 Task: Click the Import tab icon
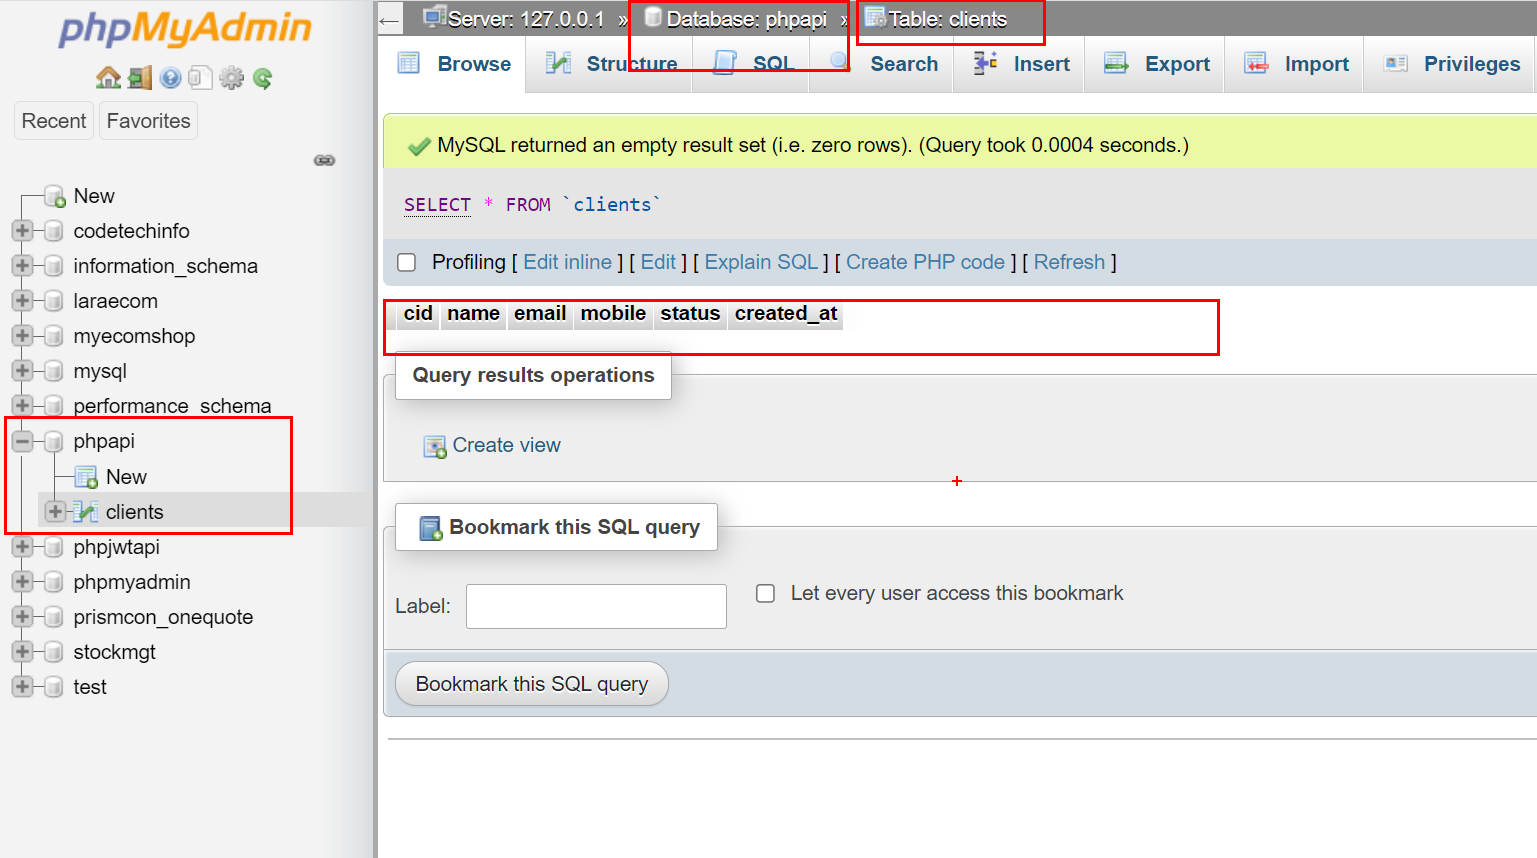click(x=1256, y=63)
